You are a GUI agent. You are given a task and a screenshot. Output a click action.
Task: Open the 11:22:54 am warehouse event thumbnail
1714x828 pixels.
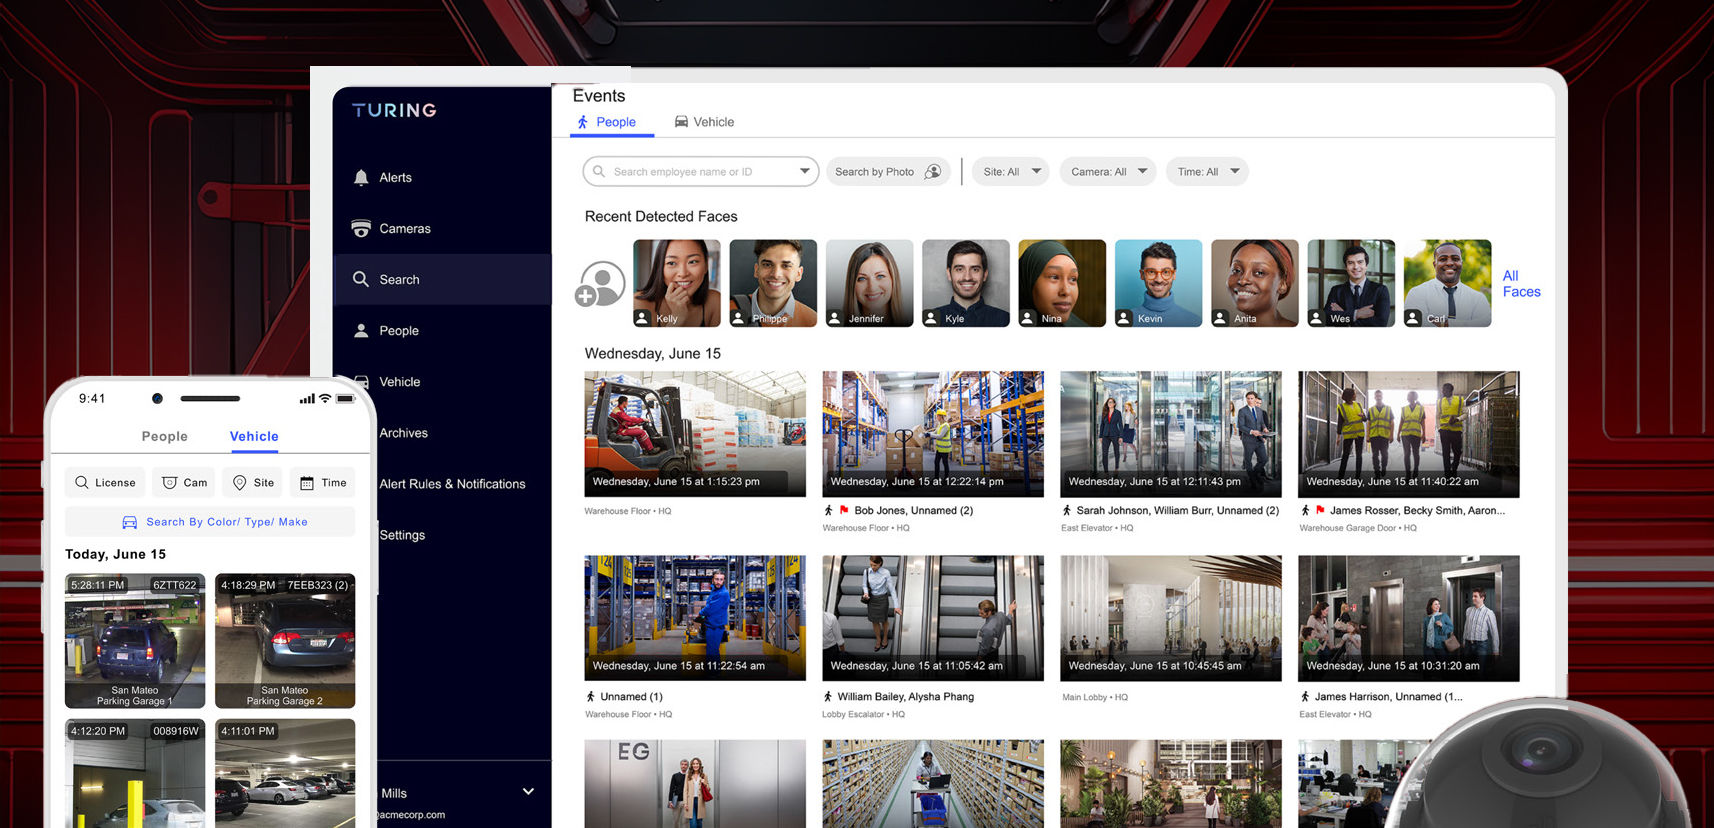[695, 618]
